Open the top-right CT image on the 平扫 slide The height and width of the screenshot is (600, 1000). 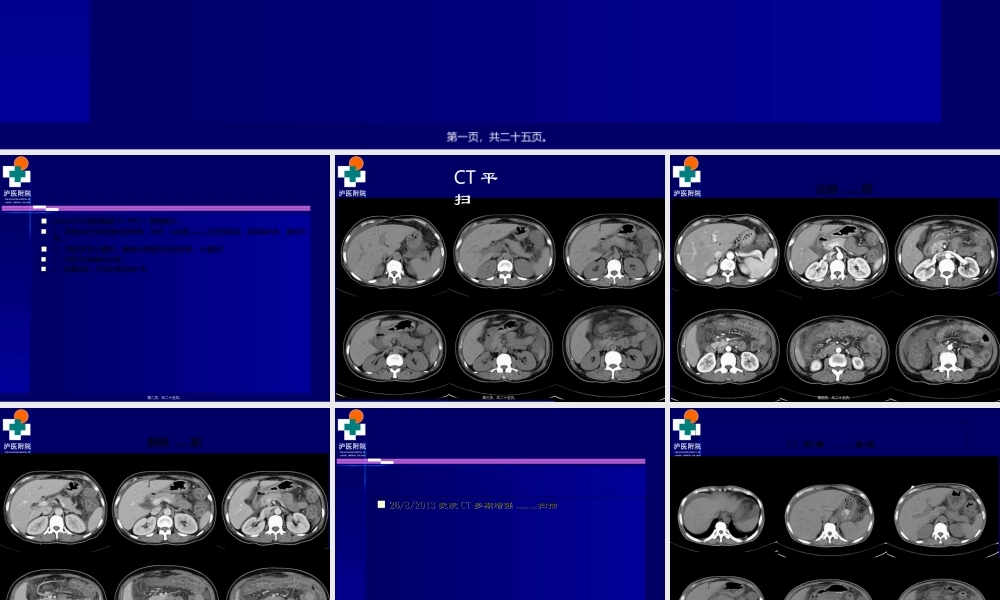(x=613, y=251)
